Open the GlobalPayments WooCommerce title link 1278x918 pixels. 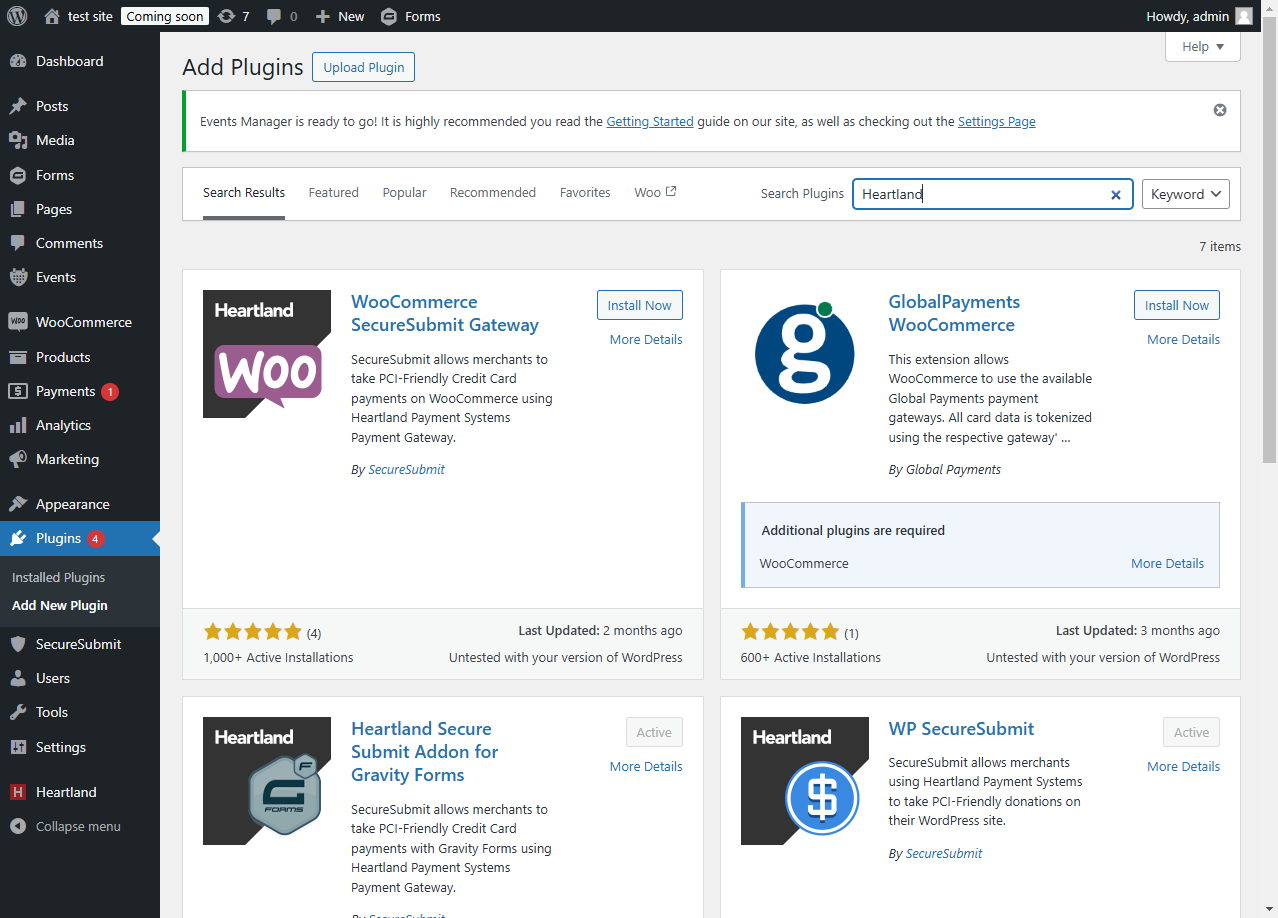click(954, 313)
